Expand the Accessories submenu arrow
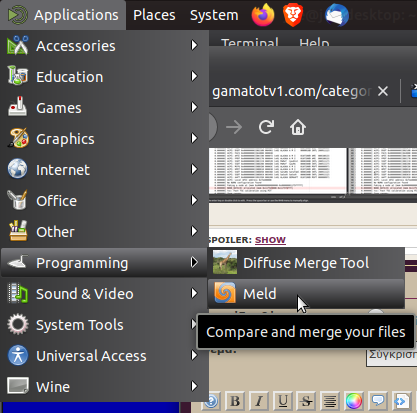 194,45
